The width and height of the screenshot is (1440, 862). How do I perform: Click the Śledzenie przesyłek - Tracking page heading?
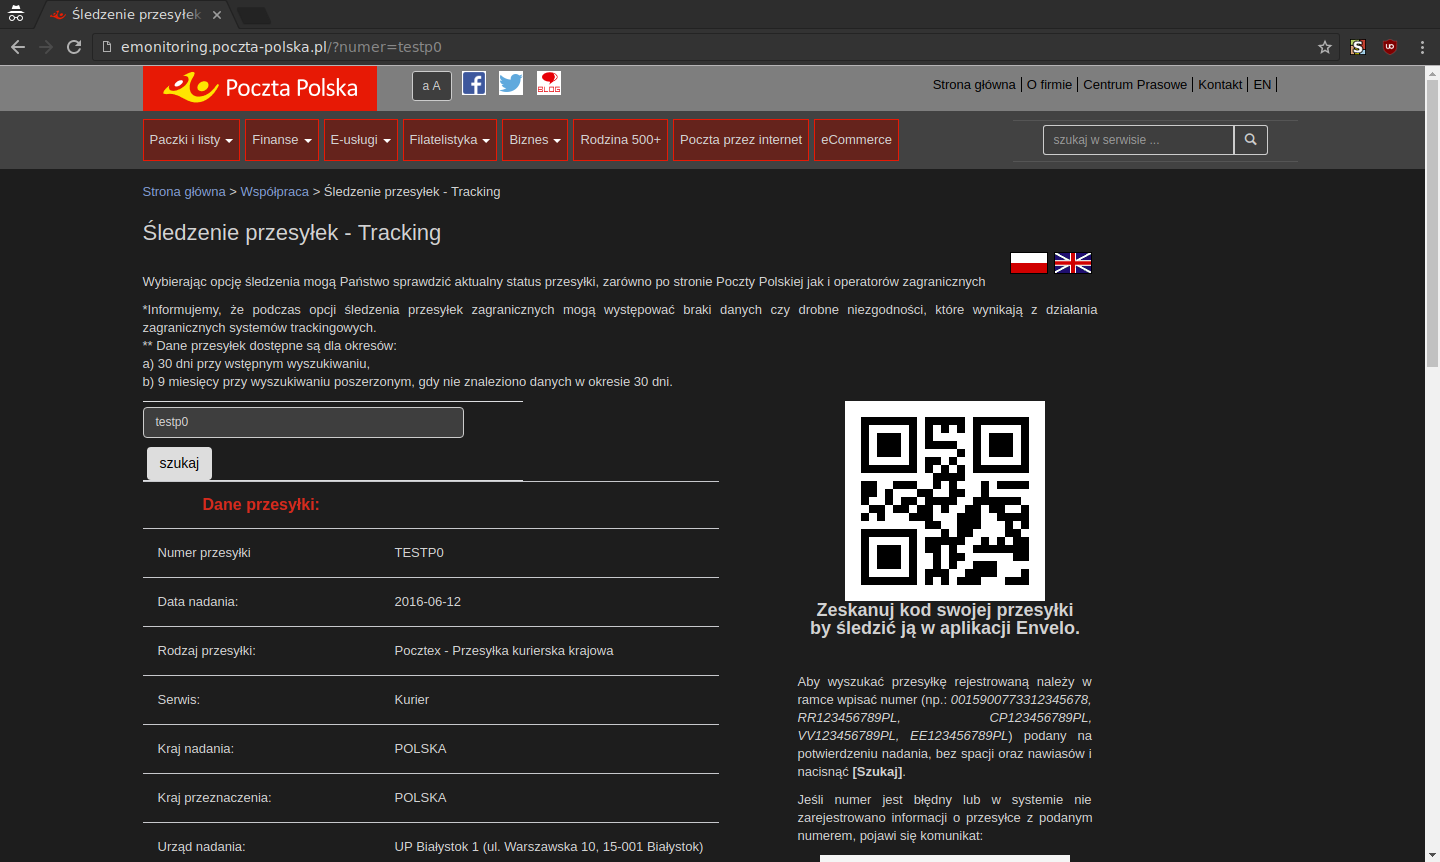coord(292,233)
